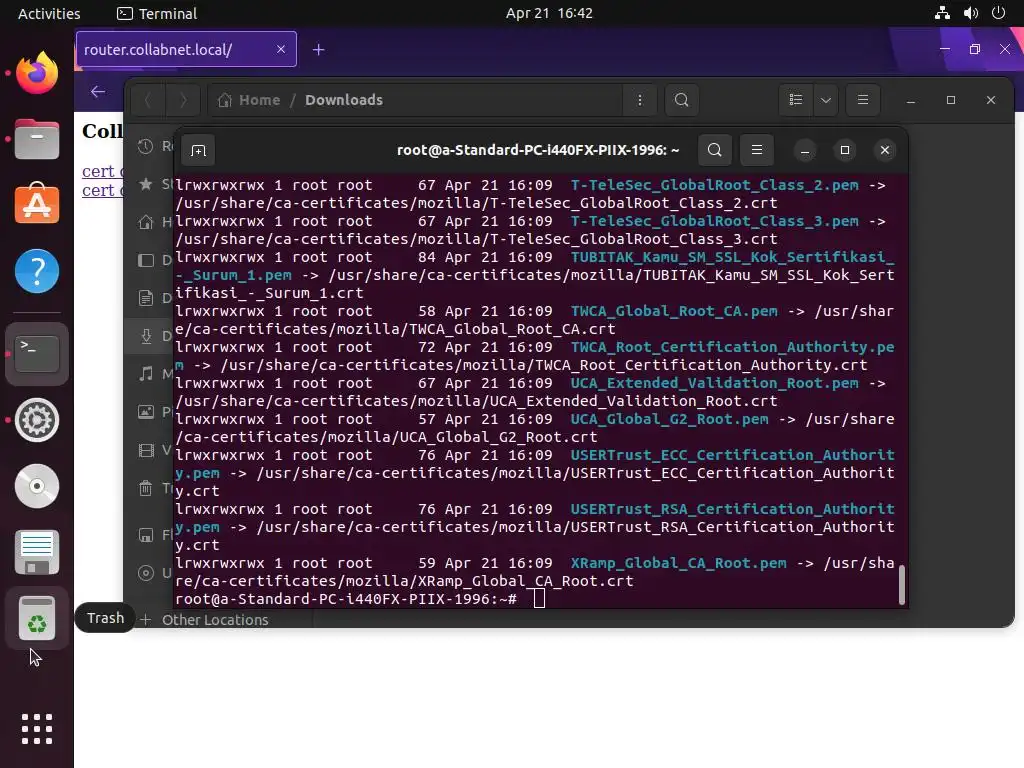Open the Terminal app menu in the top bar
Screen dimensions: 1024x768
(x=157, y=13)
